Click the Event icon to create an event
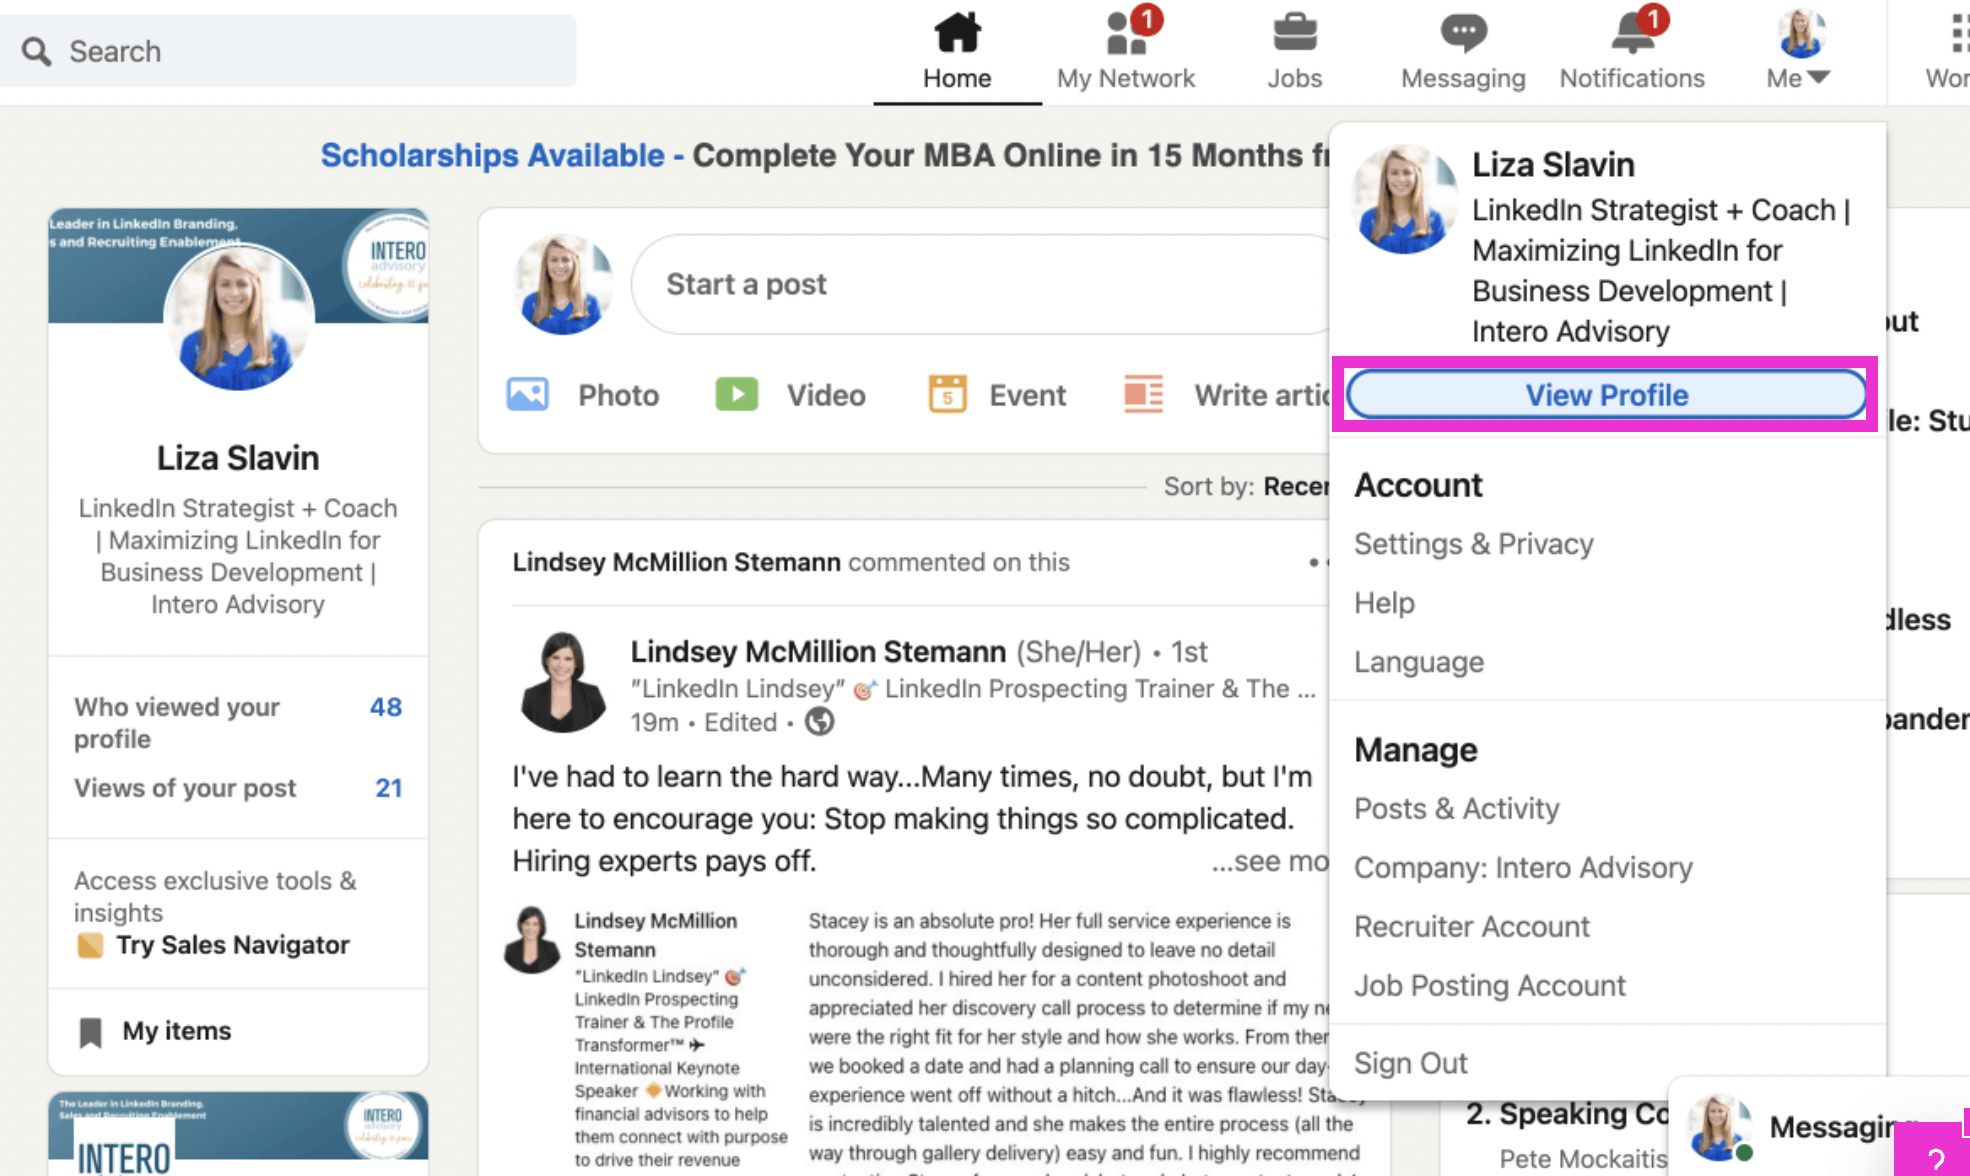Image resolution: width=1970 pixels, height=1176 pixels. [x=946, y=394]
